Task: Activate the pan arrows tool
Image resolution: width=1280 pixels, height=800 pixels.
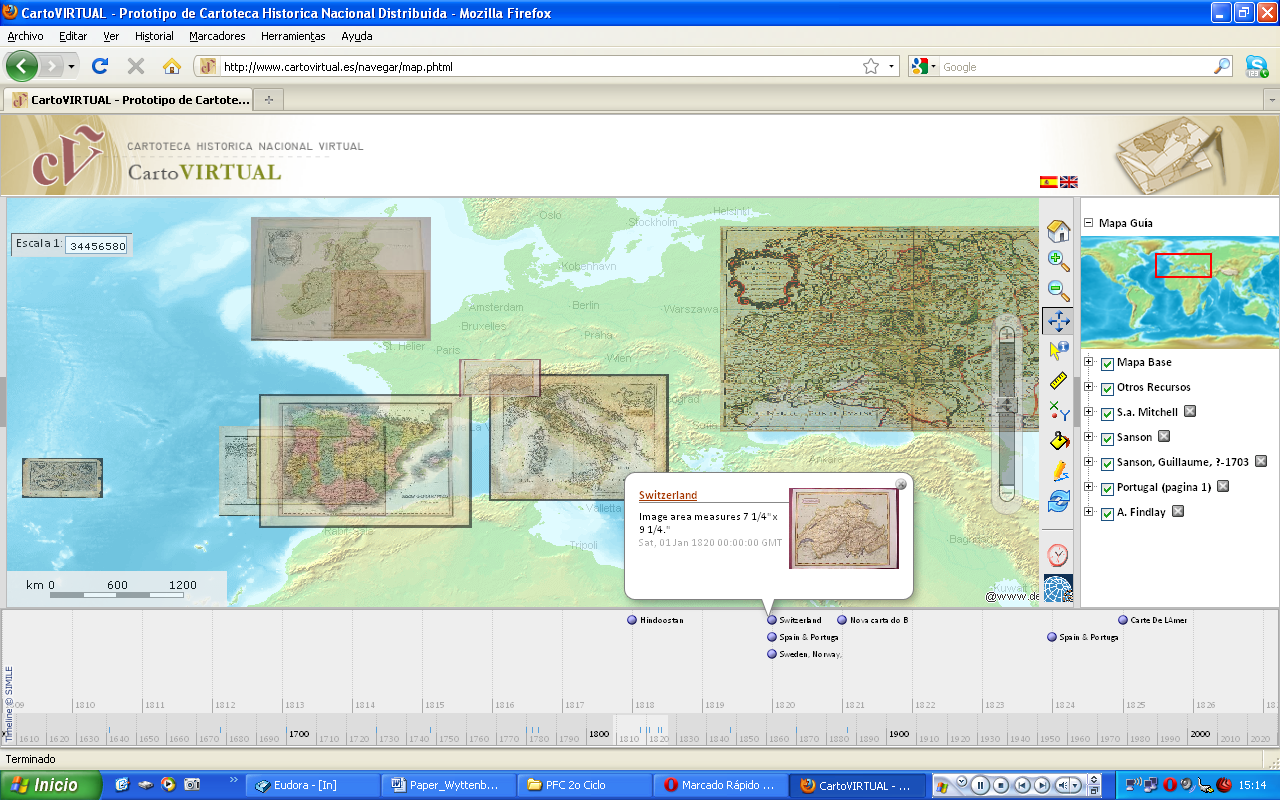Action: tap(1058, 321)
